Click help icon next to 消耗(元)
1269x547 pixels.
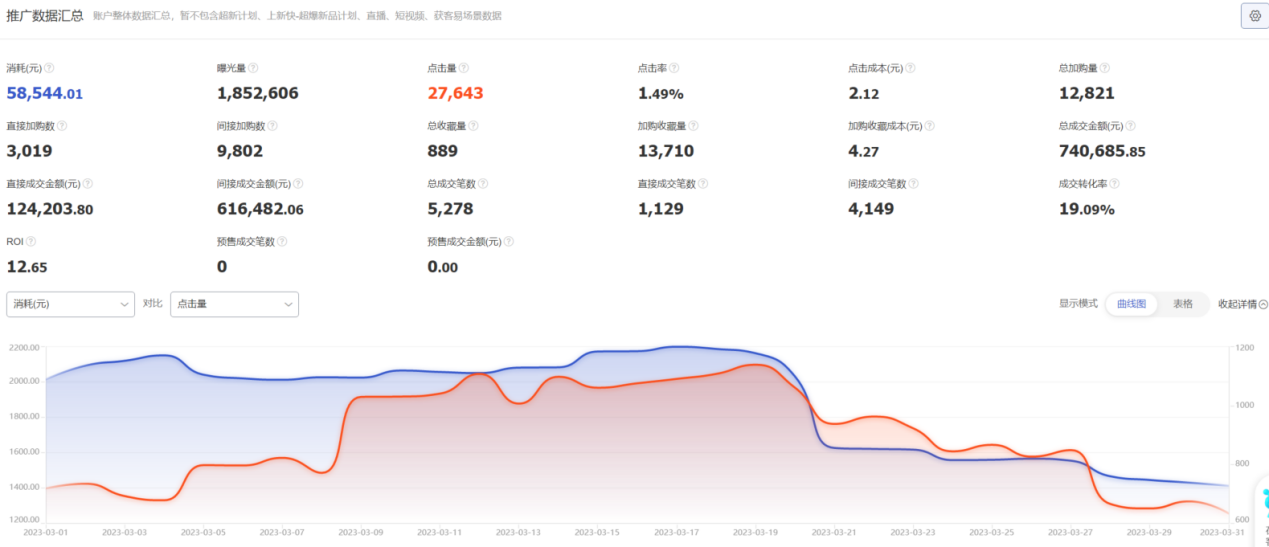coord(49,68)
